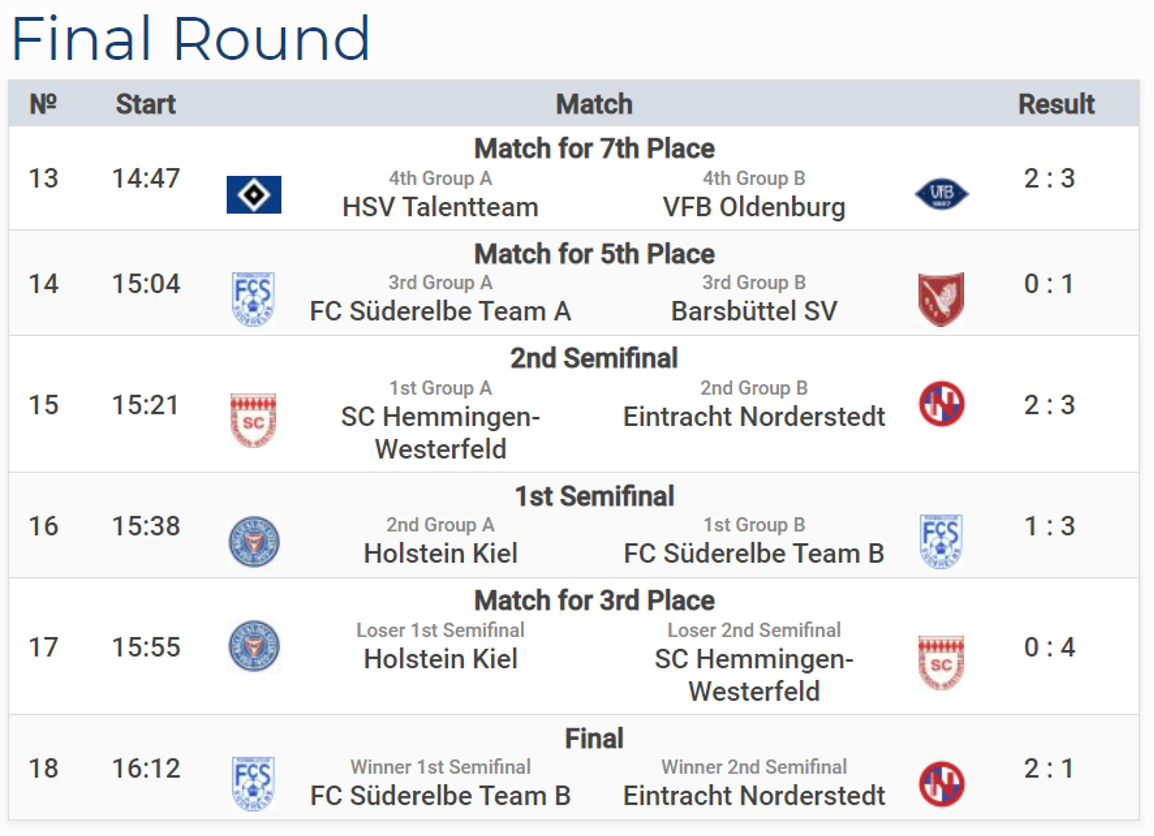Open Barsbüttel SV team name

754,311
